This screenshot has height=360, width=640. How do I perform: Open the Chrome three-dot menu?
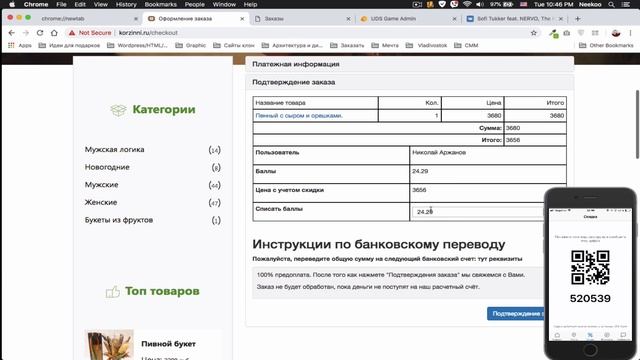[x=631, y=33]
